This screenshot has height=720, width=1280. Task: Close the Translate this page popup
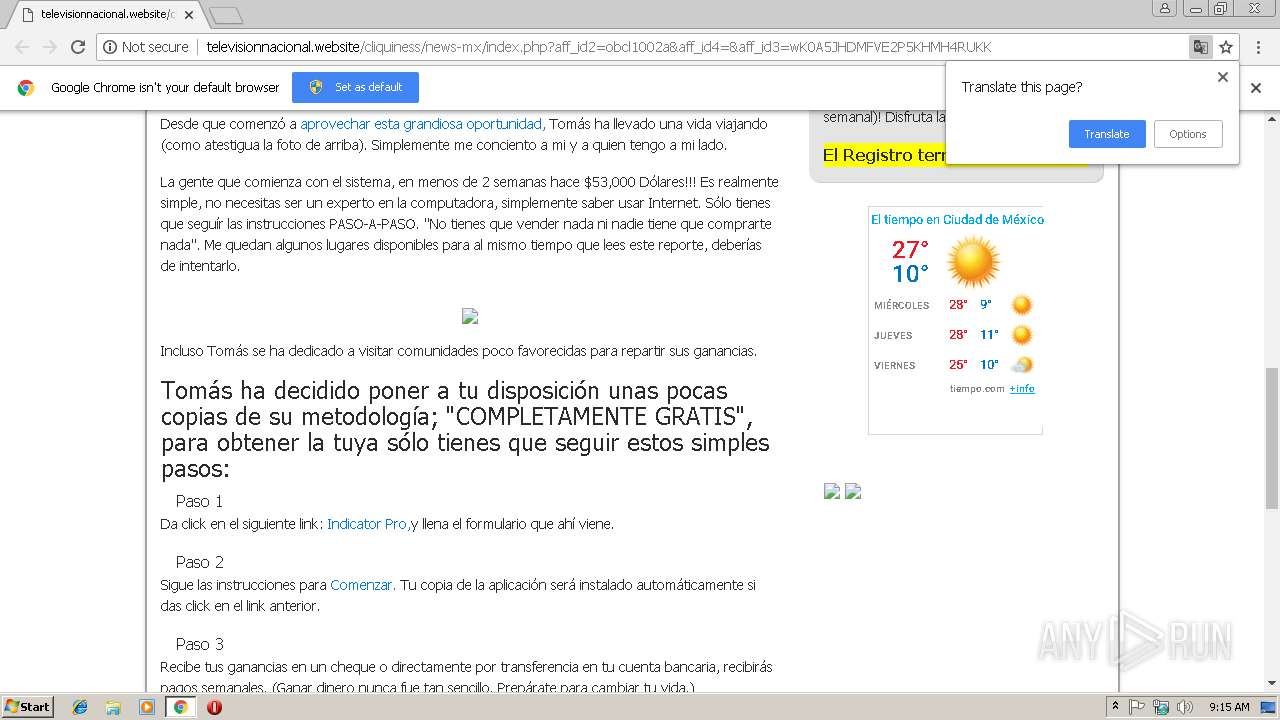(x=1222, y=77)
